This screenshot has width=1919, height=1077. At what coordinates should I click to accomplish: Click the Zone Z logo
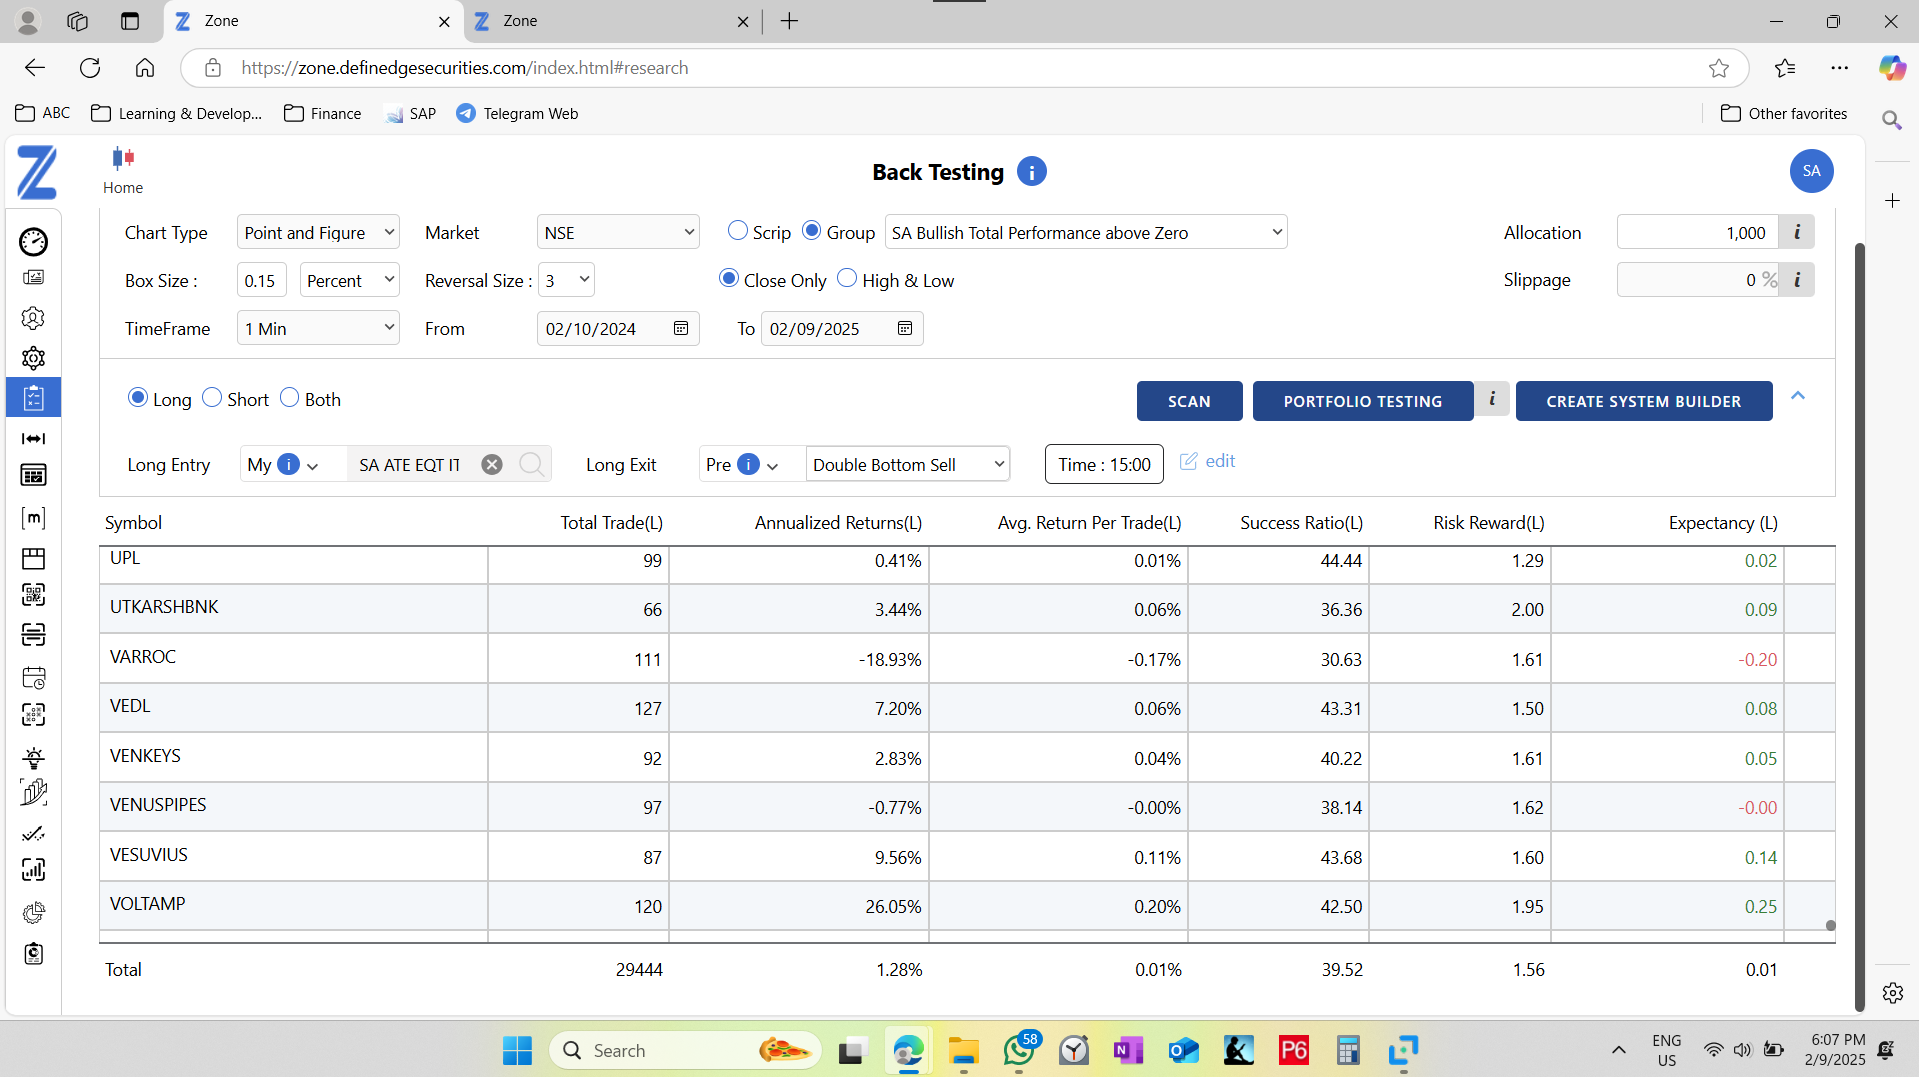(37, 172)
